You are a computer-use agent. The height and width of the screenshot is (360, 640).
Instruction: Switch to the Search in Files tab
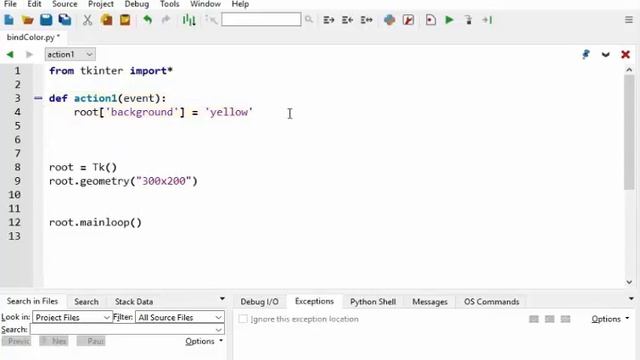click(32, 301)
